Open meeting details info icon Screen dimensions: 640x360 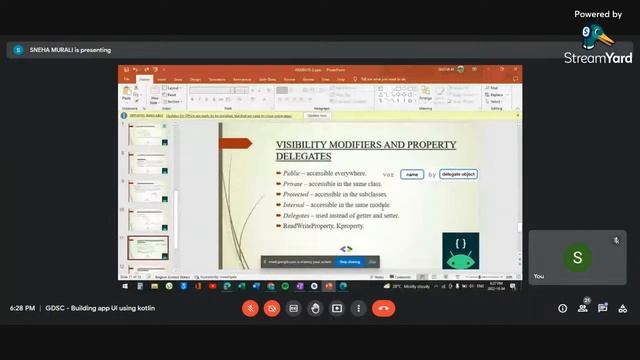pyautogui.click(x=562, y=309)
